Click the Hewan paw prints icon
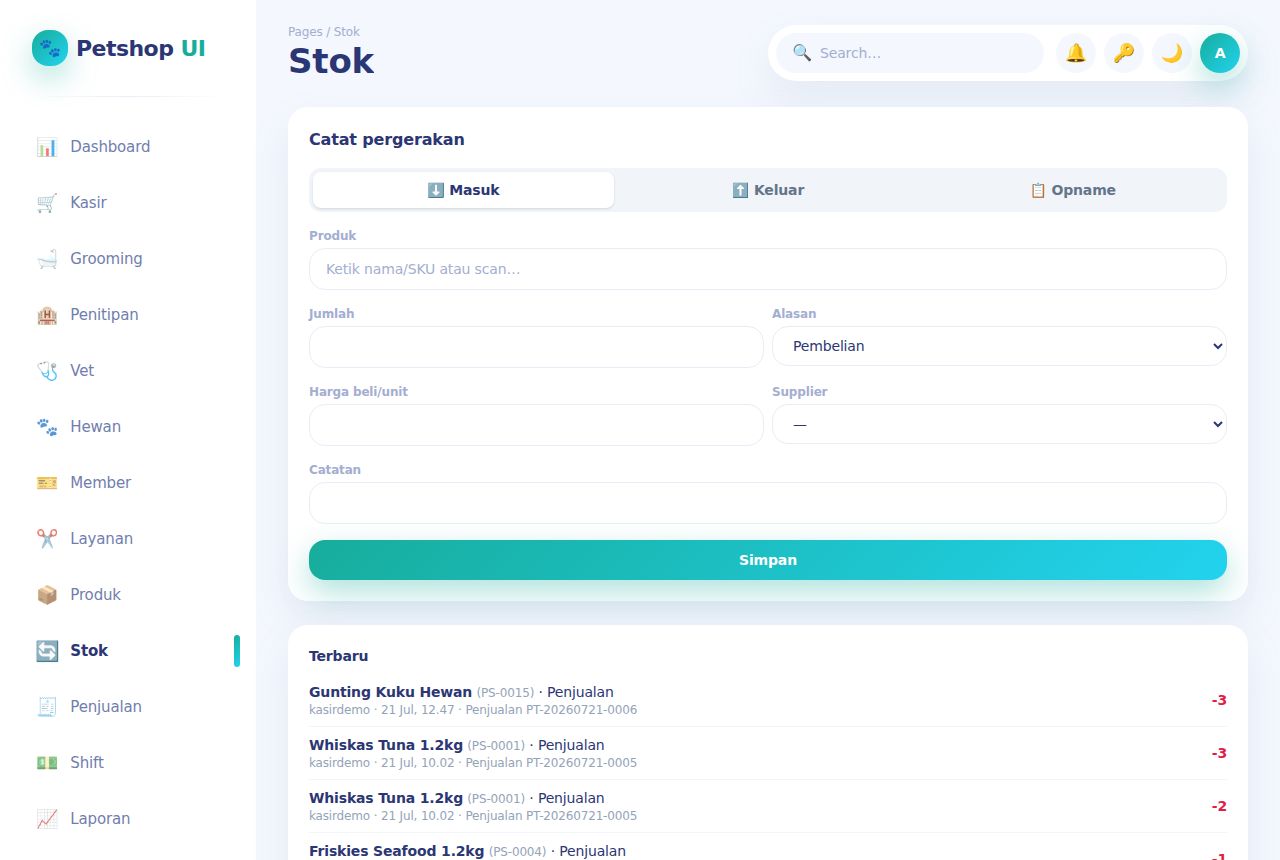 [x=47, y=427]
